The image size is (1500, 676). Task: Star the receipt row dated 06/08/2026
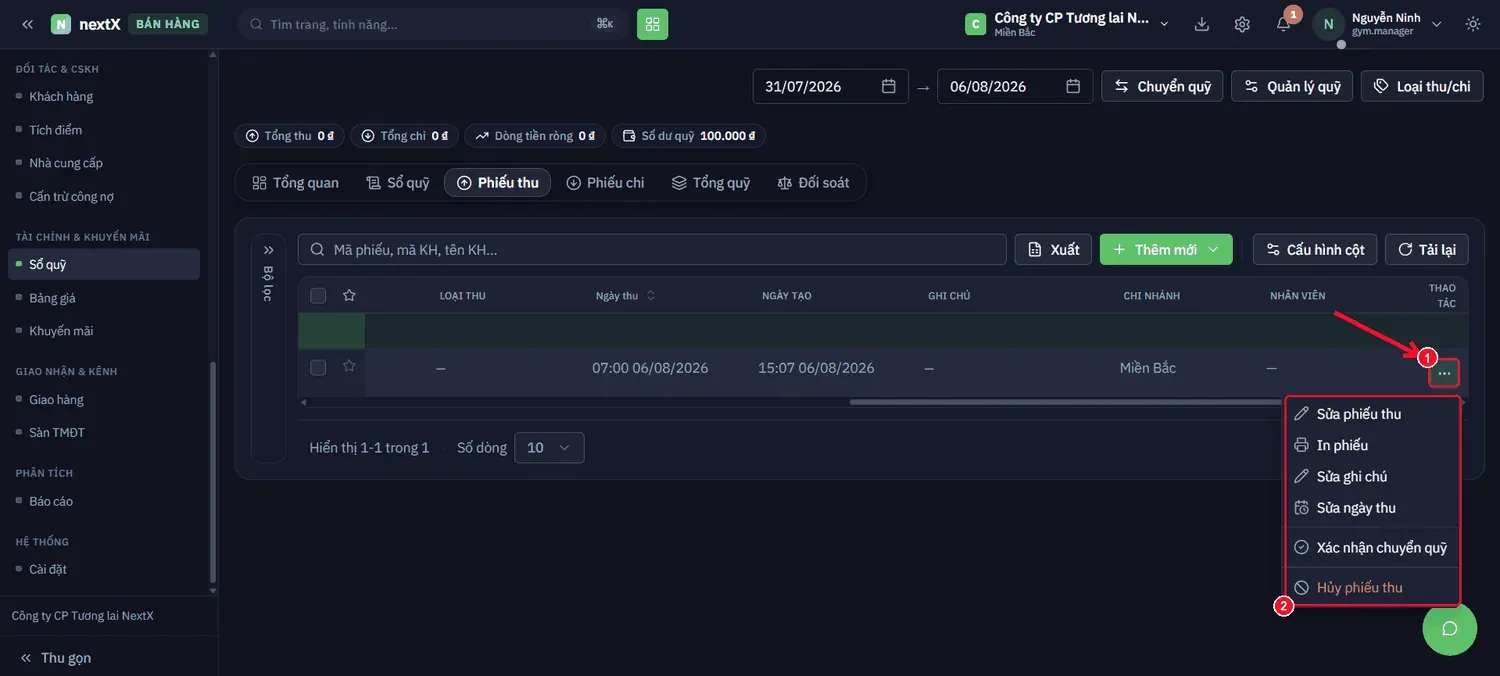pyautogui.click(x=349, y=366)
